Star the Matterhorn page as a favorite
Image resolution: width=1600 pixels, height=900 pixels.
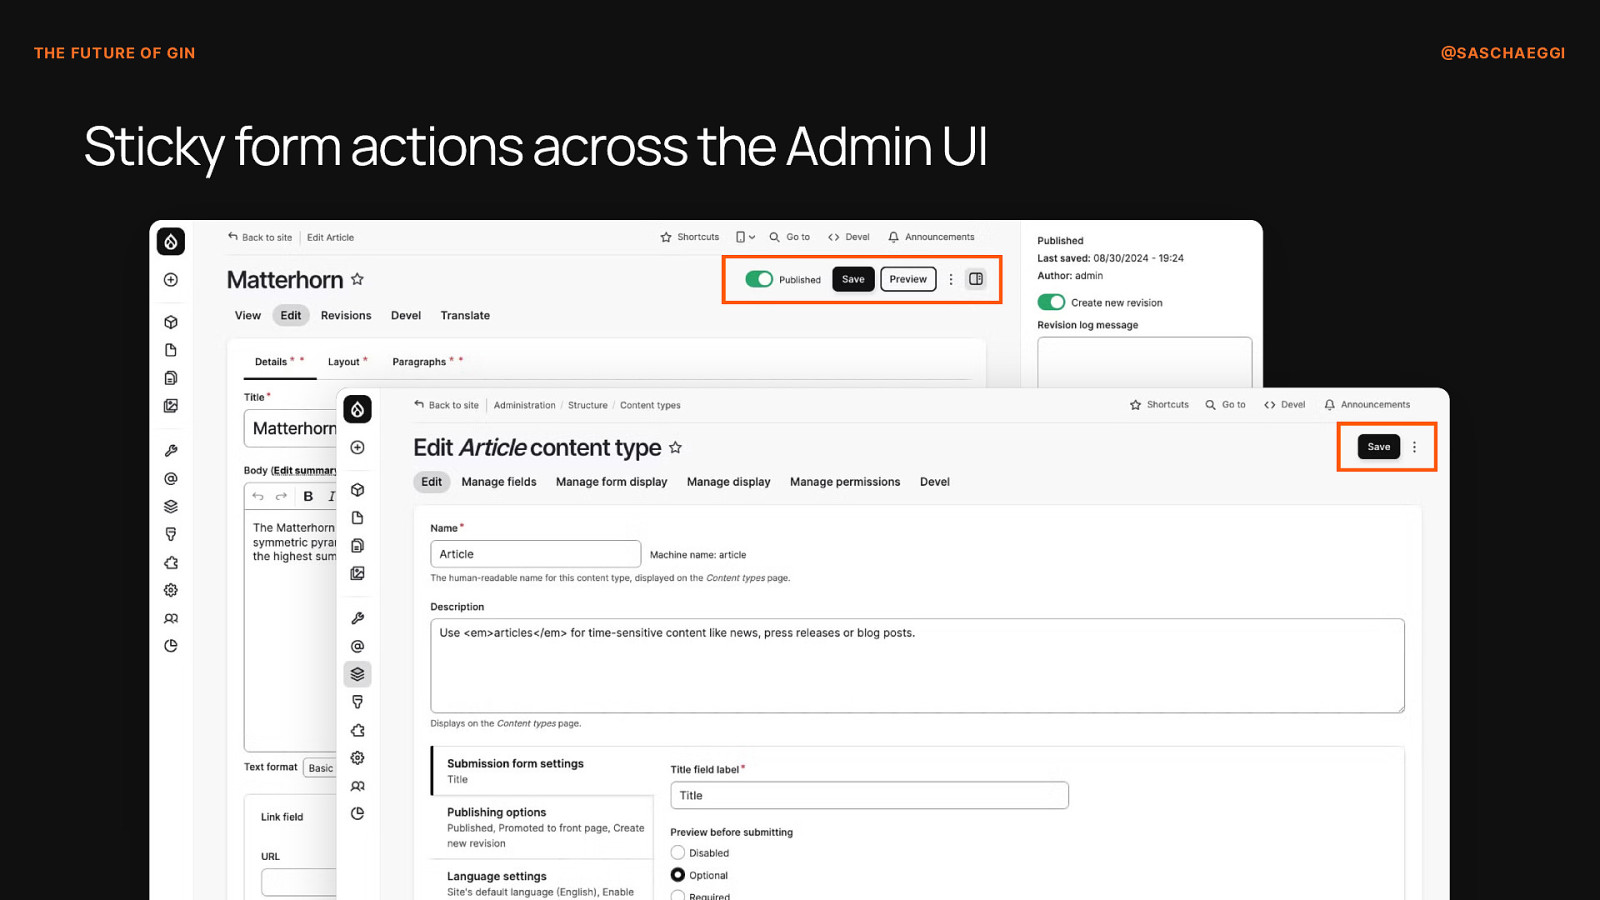[x=357, y=279]
